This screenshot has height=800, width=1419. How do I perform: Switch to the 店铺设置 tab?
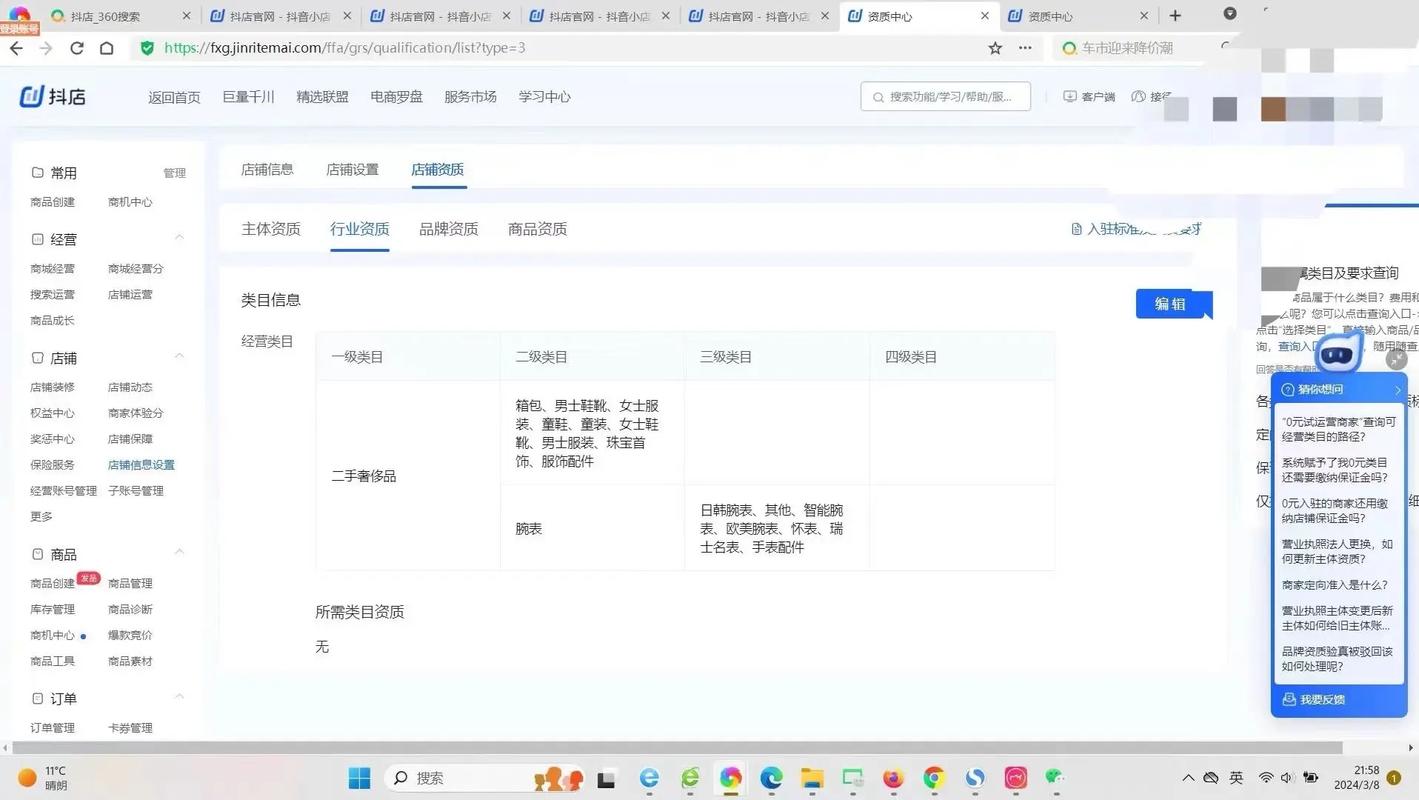(x=352, y=169)
